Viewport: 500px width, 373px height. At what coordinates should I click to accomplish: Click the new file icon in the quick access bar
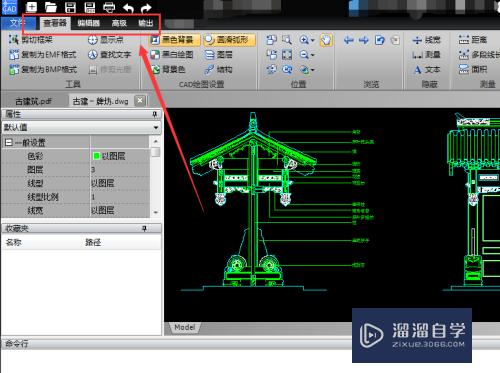point(32,7)
